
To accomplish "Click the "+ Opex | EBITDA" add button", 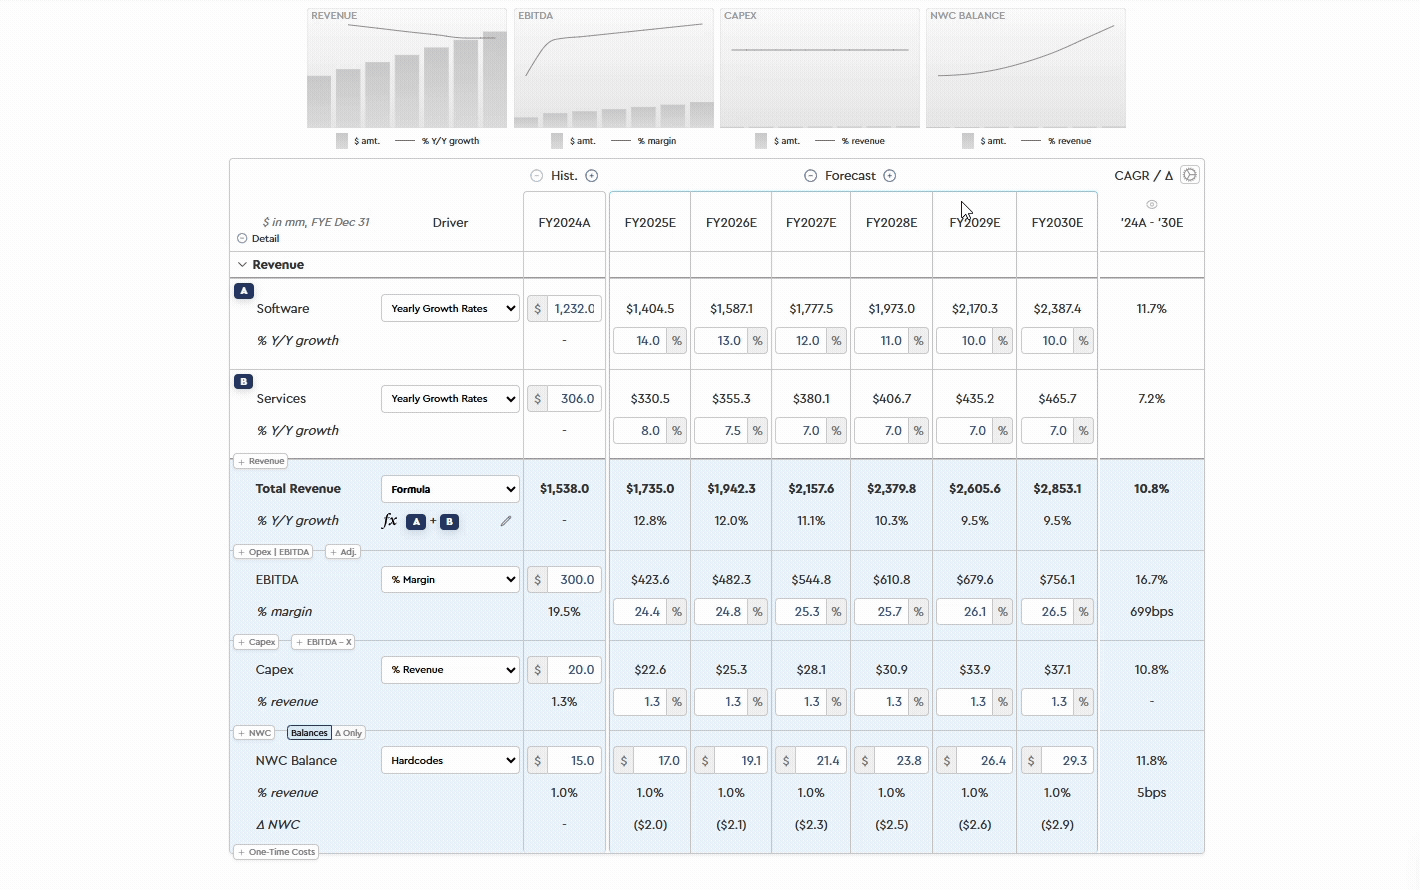I will coord(273,551).
